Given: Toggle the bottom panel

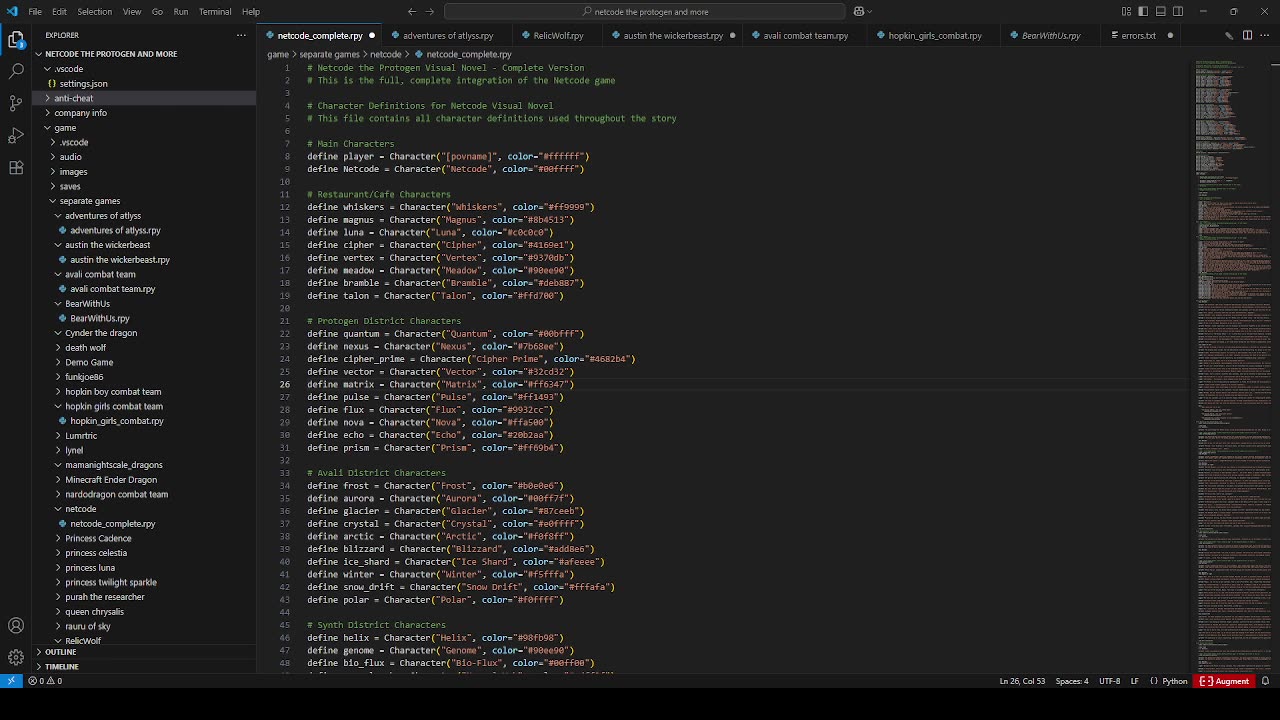Looking at the screenshot, I should pyautogui.click(x=1161, y=12).
